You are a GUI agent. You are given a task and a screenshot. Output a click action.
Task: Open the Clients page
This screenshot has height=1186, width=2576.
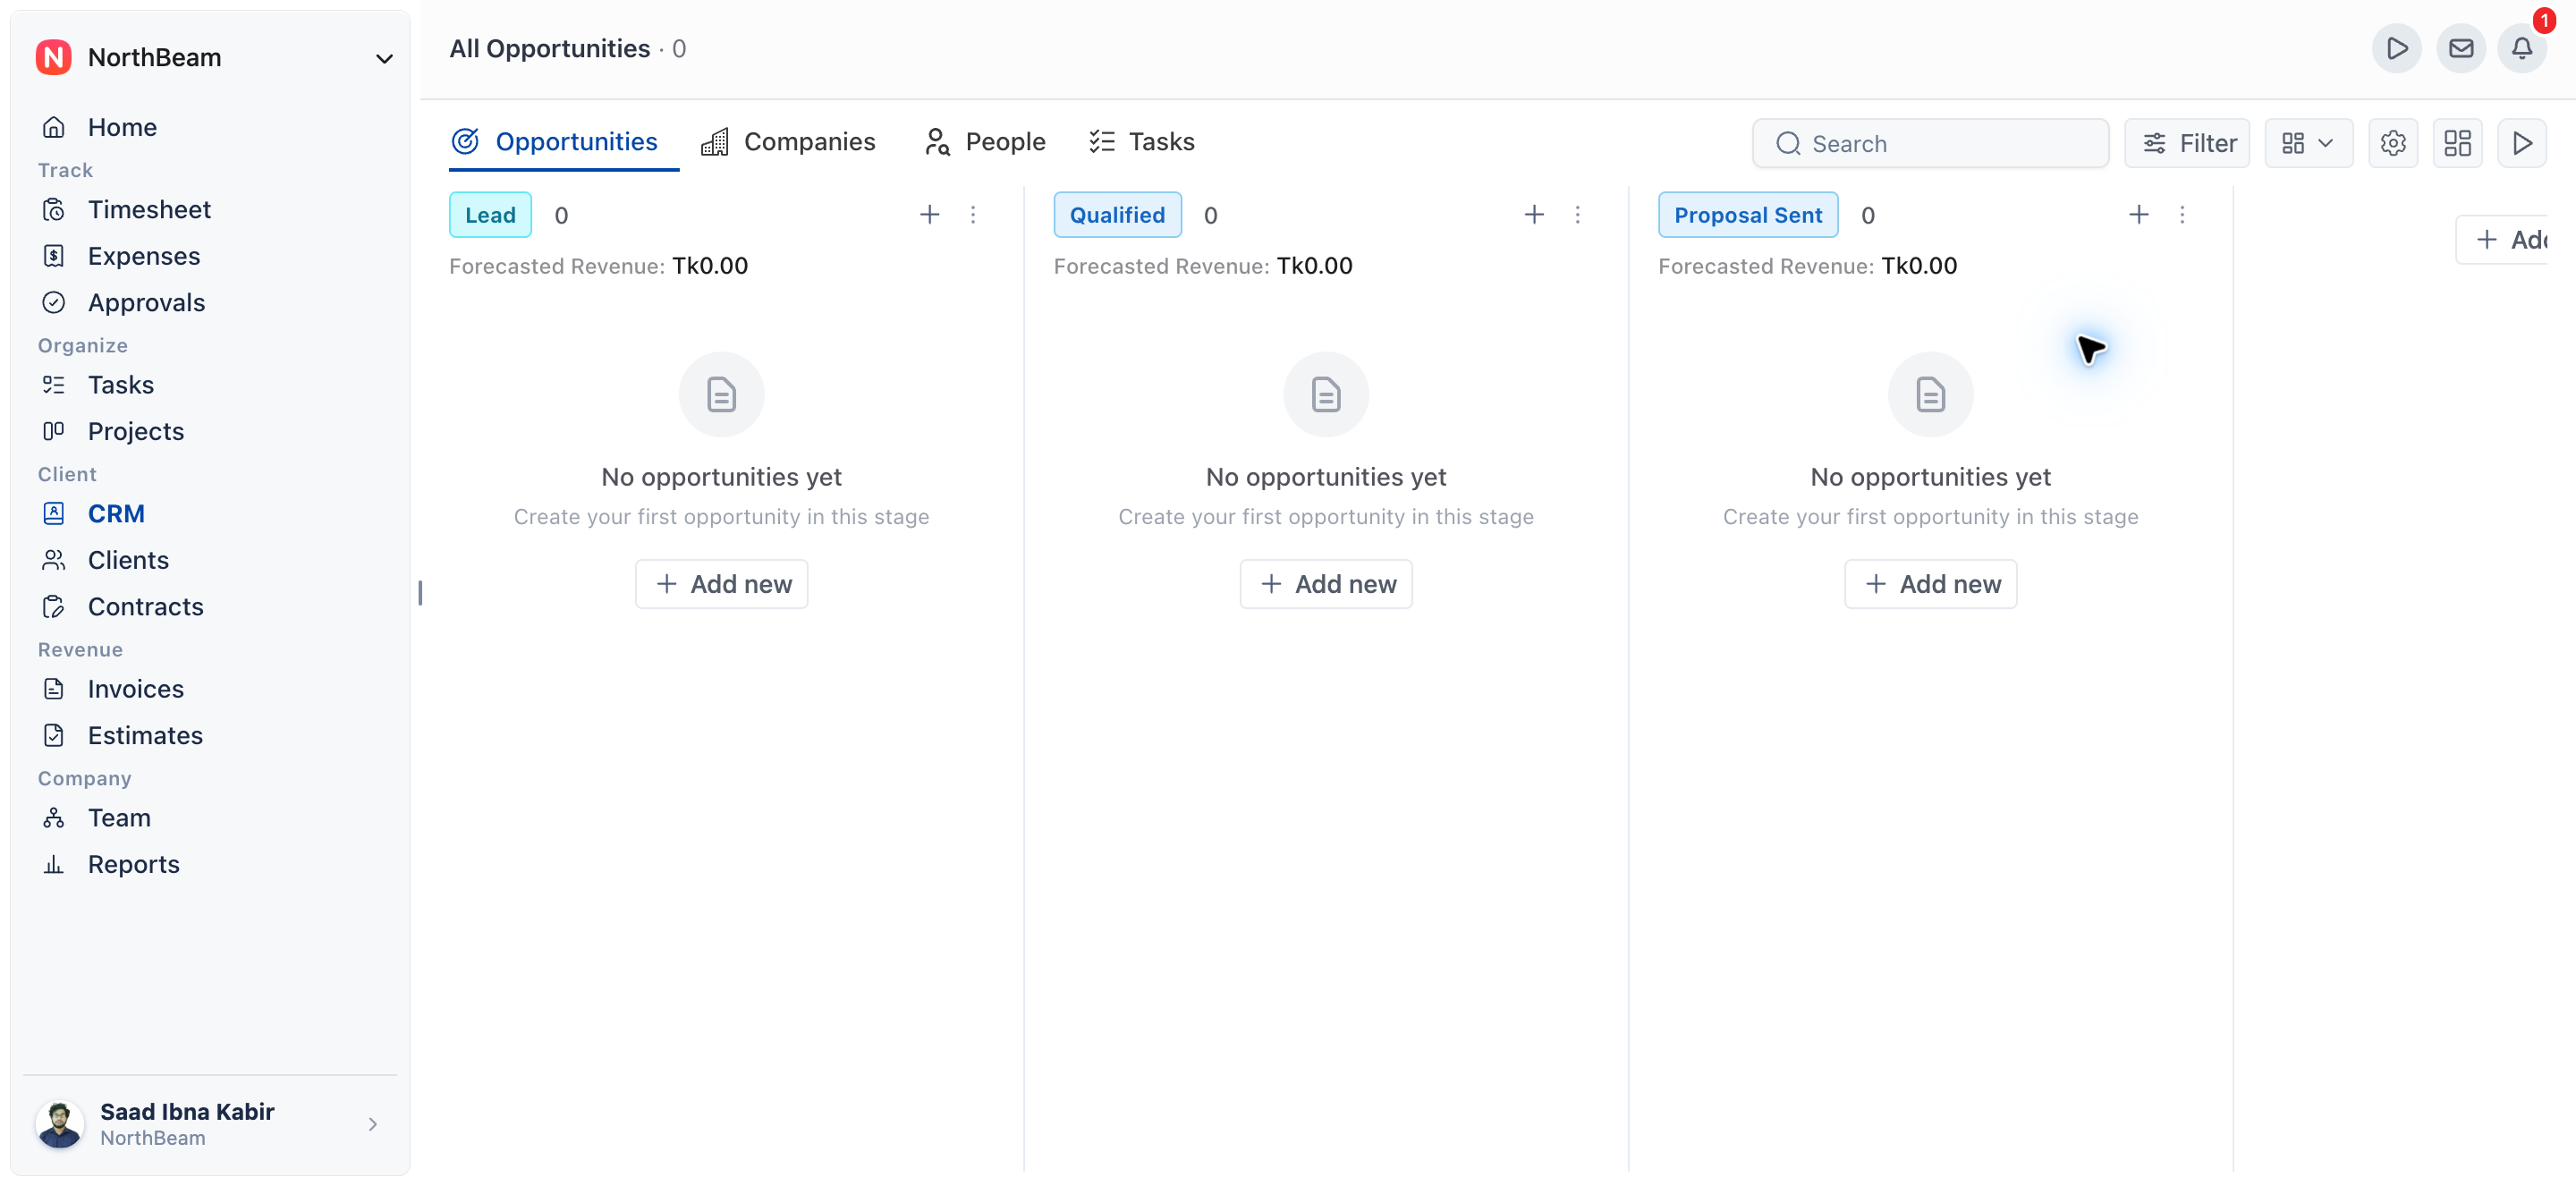coord(128,560)
